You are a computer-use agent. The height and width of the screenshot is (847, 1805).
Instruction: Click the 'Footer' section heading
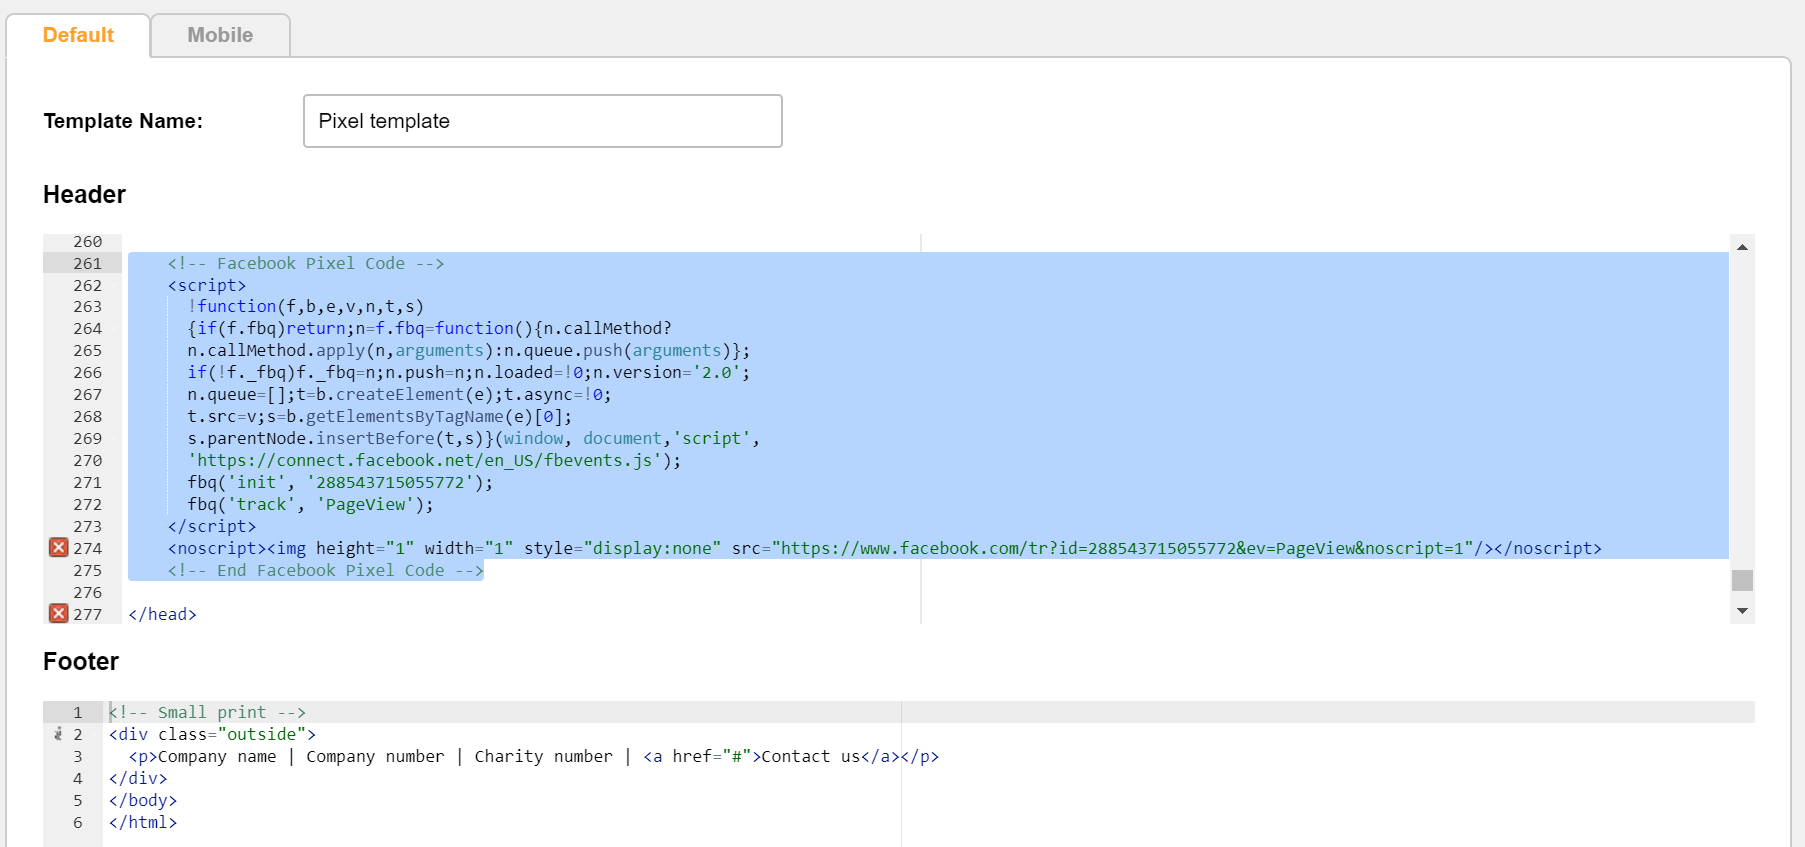click(x=81, y=661)
